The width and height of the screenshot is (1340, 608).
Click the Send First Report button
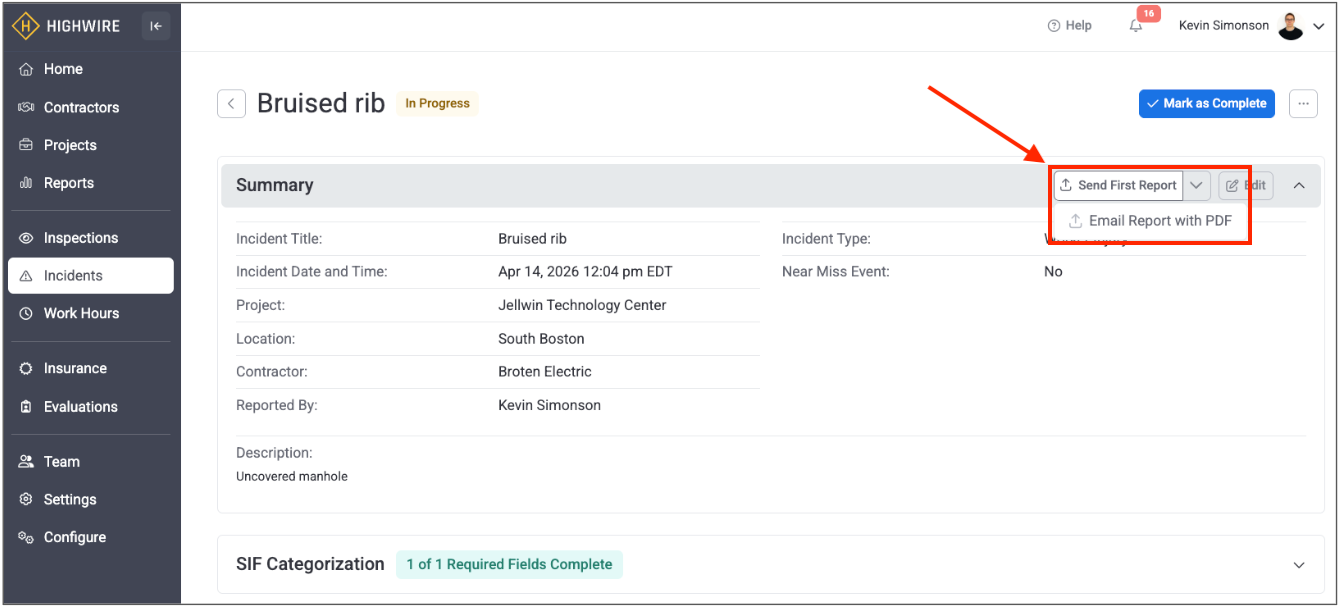1118,186
